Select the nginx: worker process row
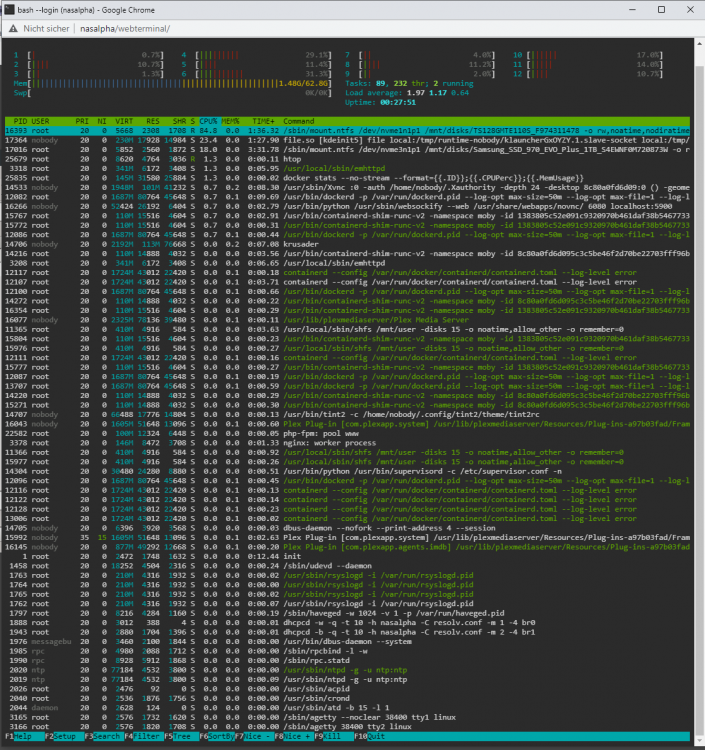This screenshot has height=750, width=705. [x=347, y=443]
